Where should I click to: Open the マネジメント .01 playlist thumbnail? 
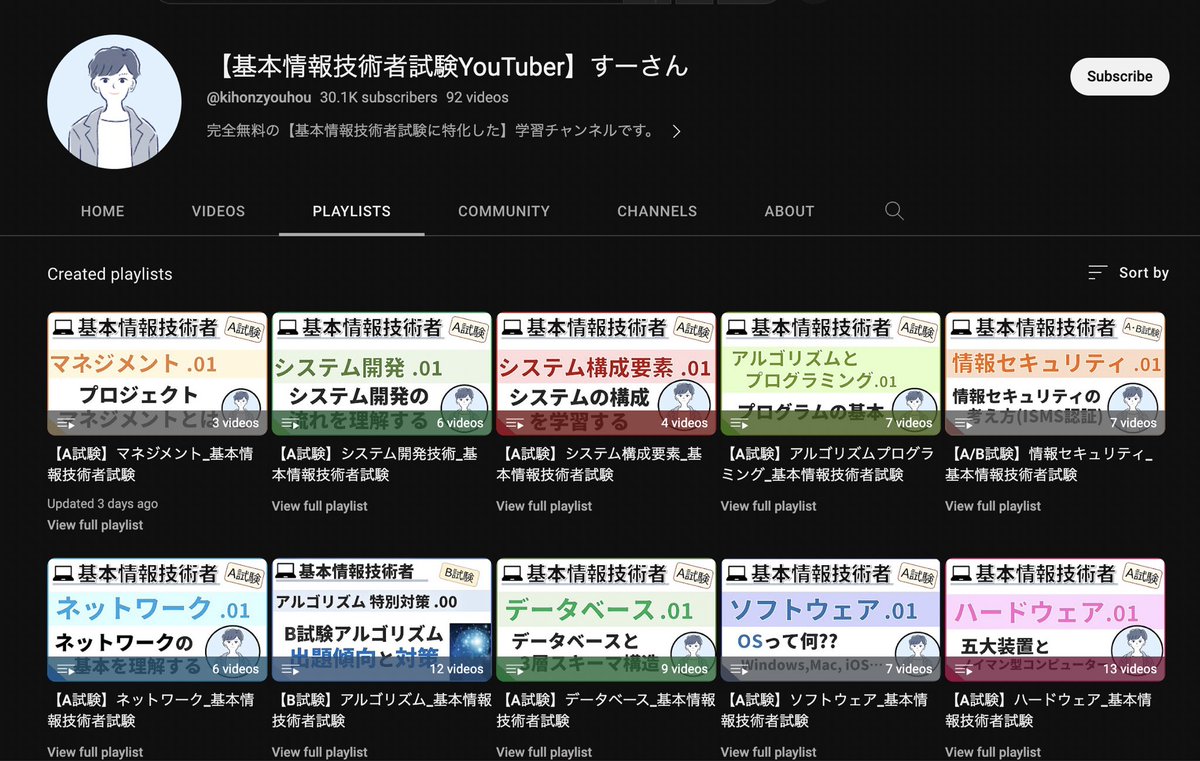pos(157,374)
